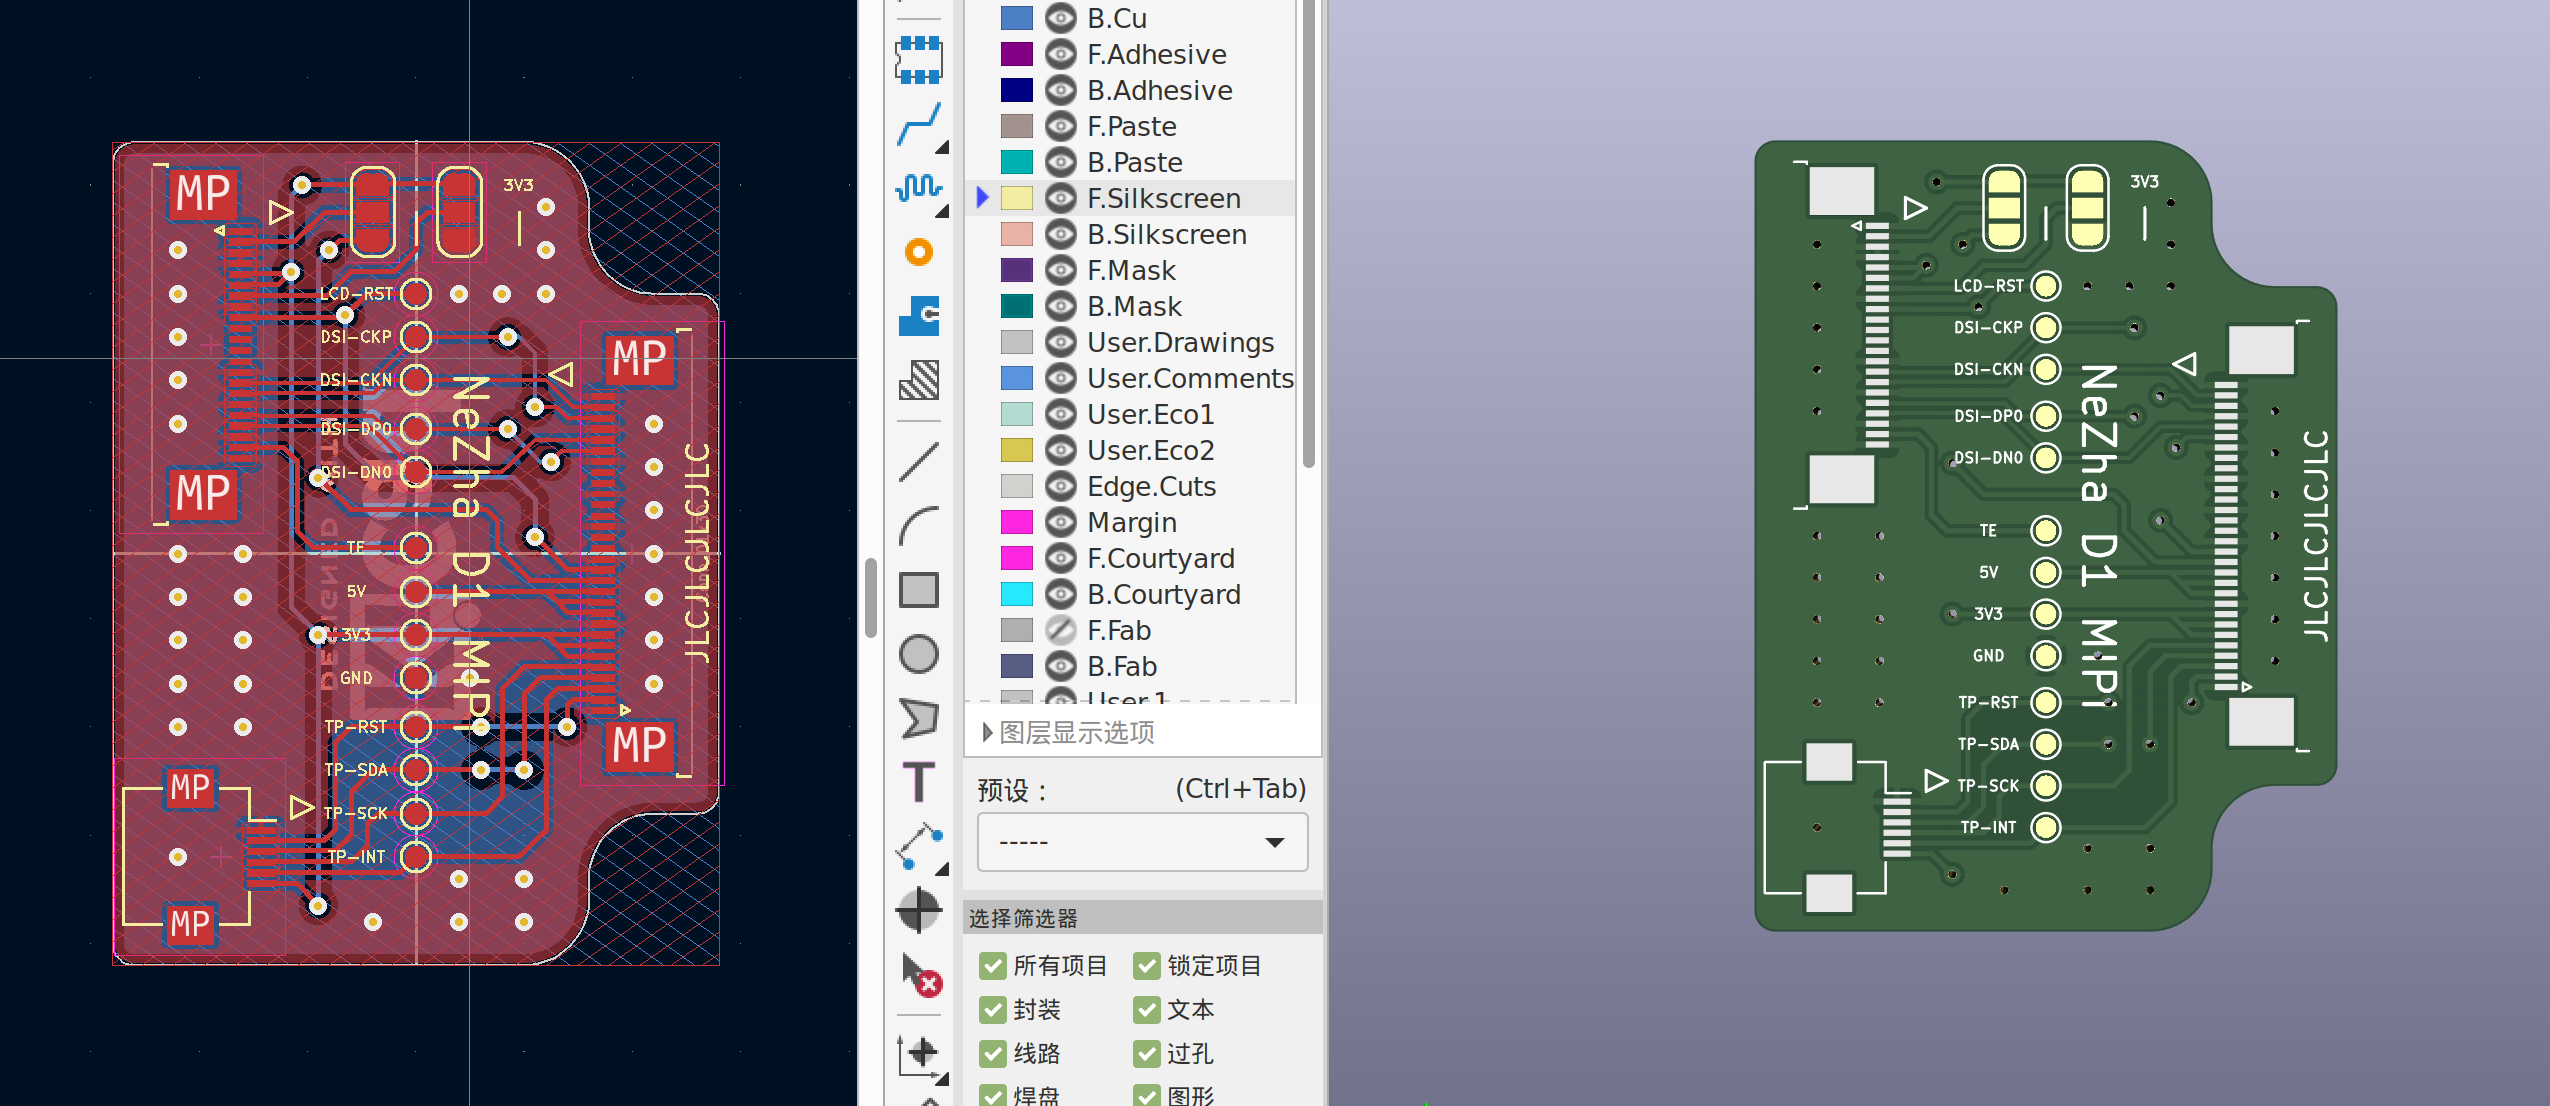This screenshot has height=1106, width=2550.
Task: Disable the 过孔 selection filter
Action: point(1147,1054)
